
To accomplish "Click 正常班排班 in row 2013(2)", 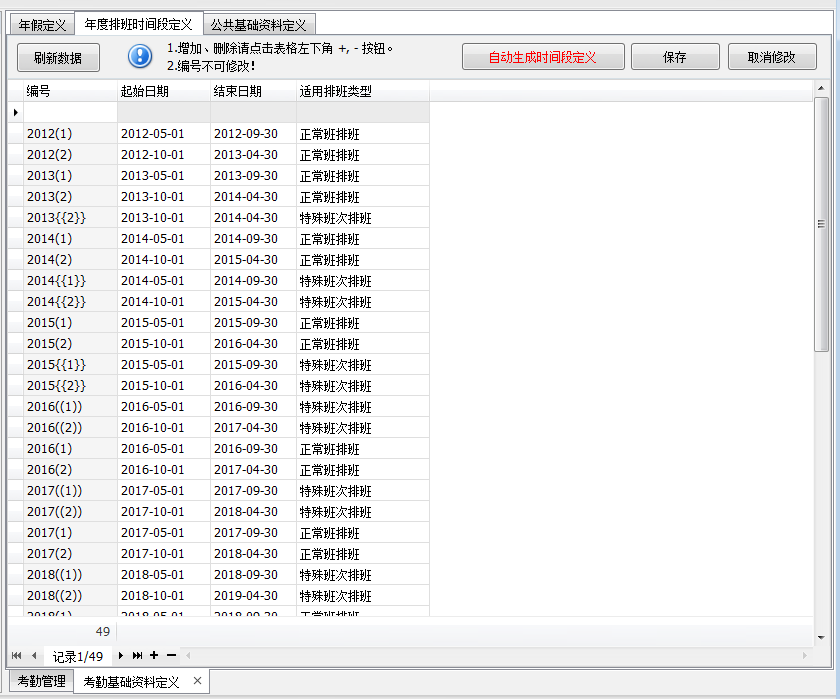I will point(362,197).
